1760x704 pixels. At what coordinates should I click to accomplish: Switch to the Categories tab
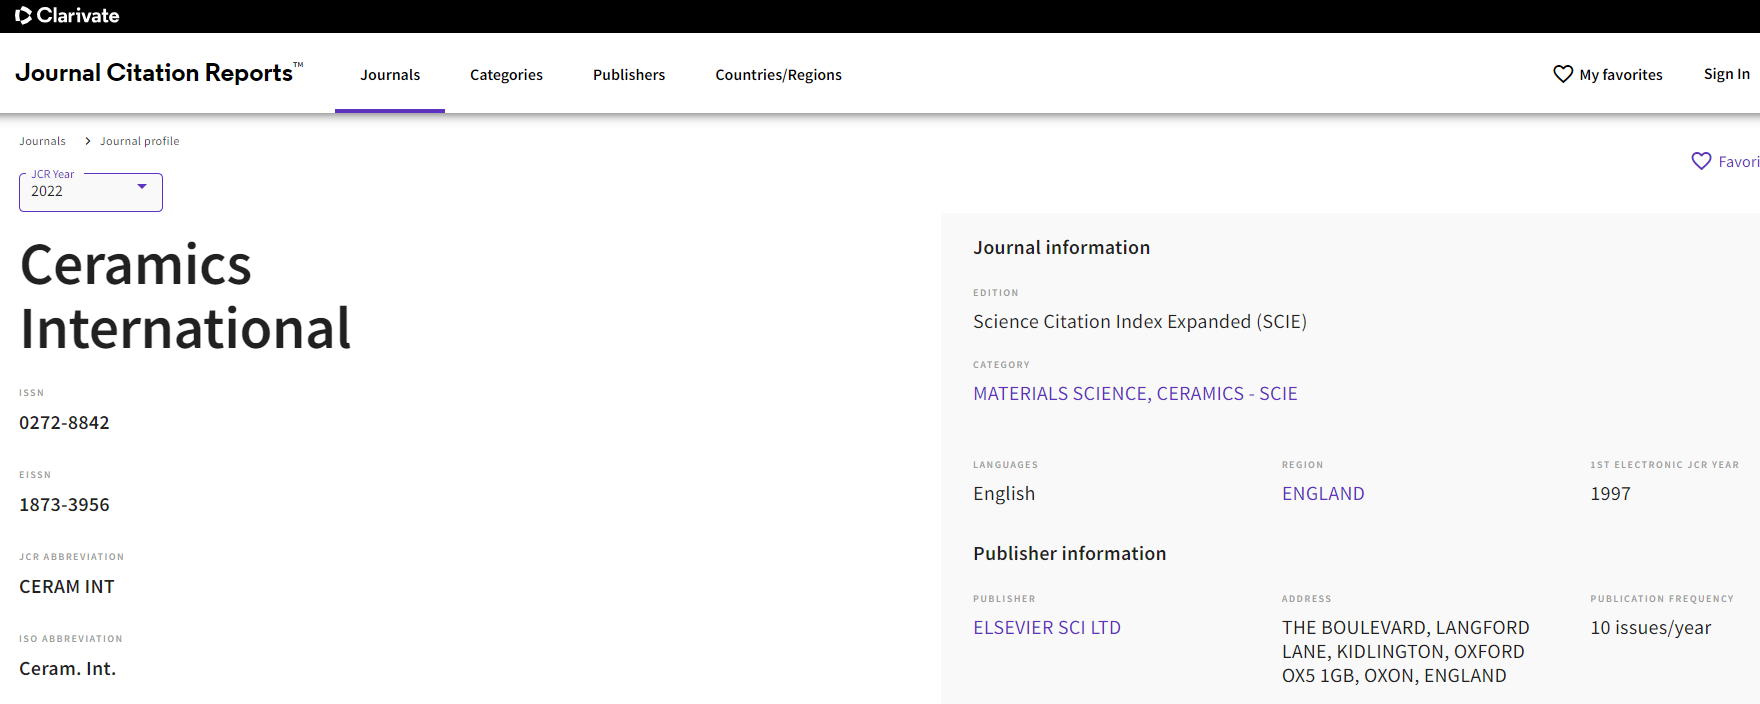506,75
